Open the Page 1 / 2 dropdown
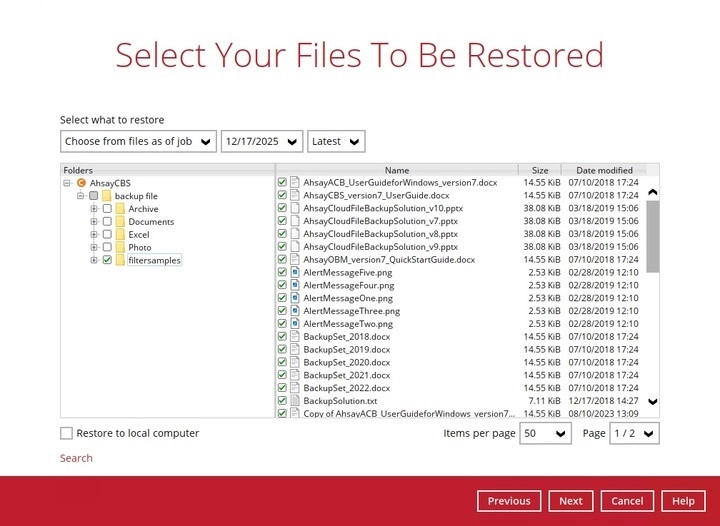 coord(634,433)
